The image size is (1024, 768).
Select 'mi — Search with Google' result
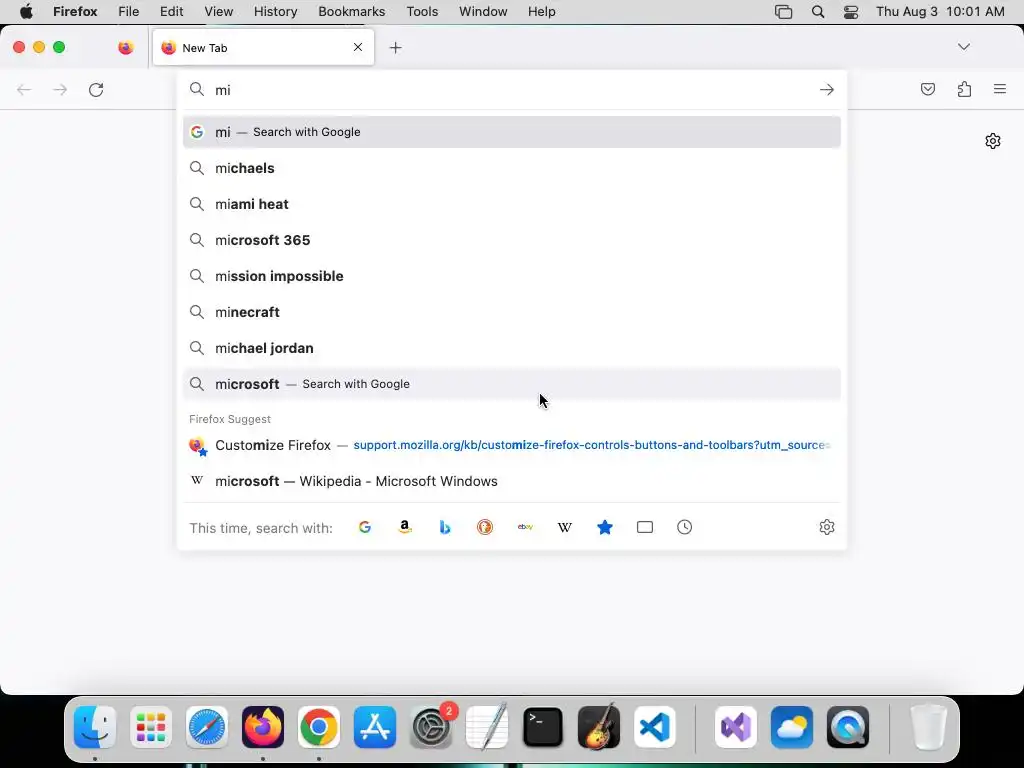pos(512,132)
